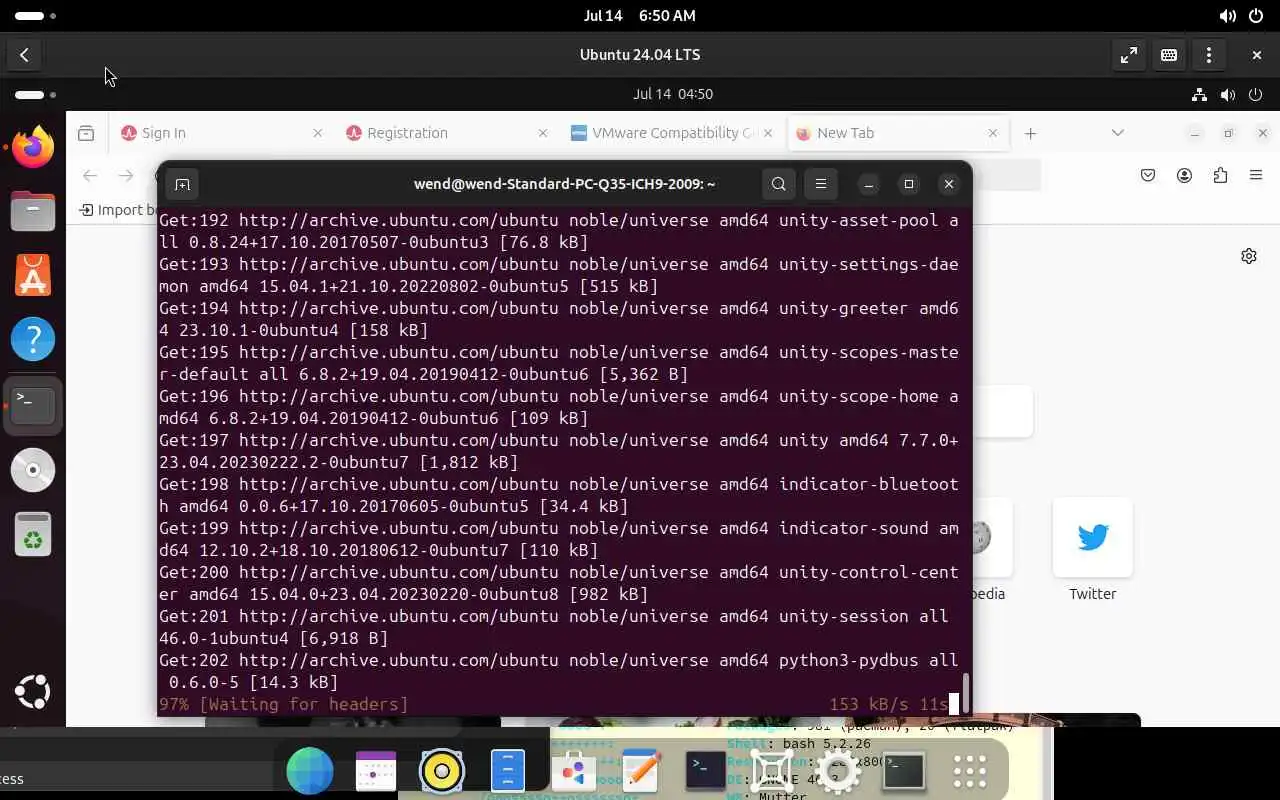Viewport: 1280px width, 800px height.
Task: Show app grid from bottom dock
Action: (x=970, y=771)
